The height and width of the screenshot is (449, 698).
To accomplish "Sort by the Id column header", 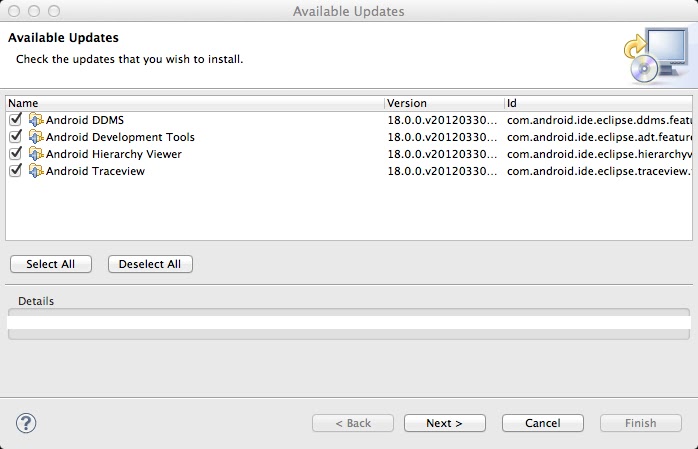I will click(x=598, y=103).
